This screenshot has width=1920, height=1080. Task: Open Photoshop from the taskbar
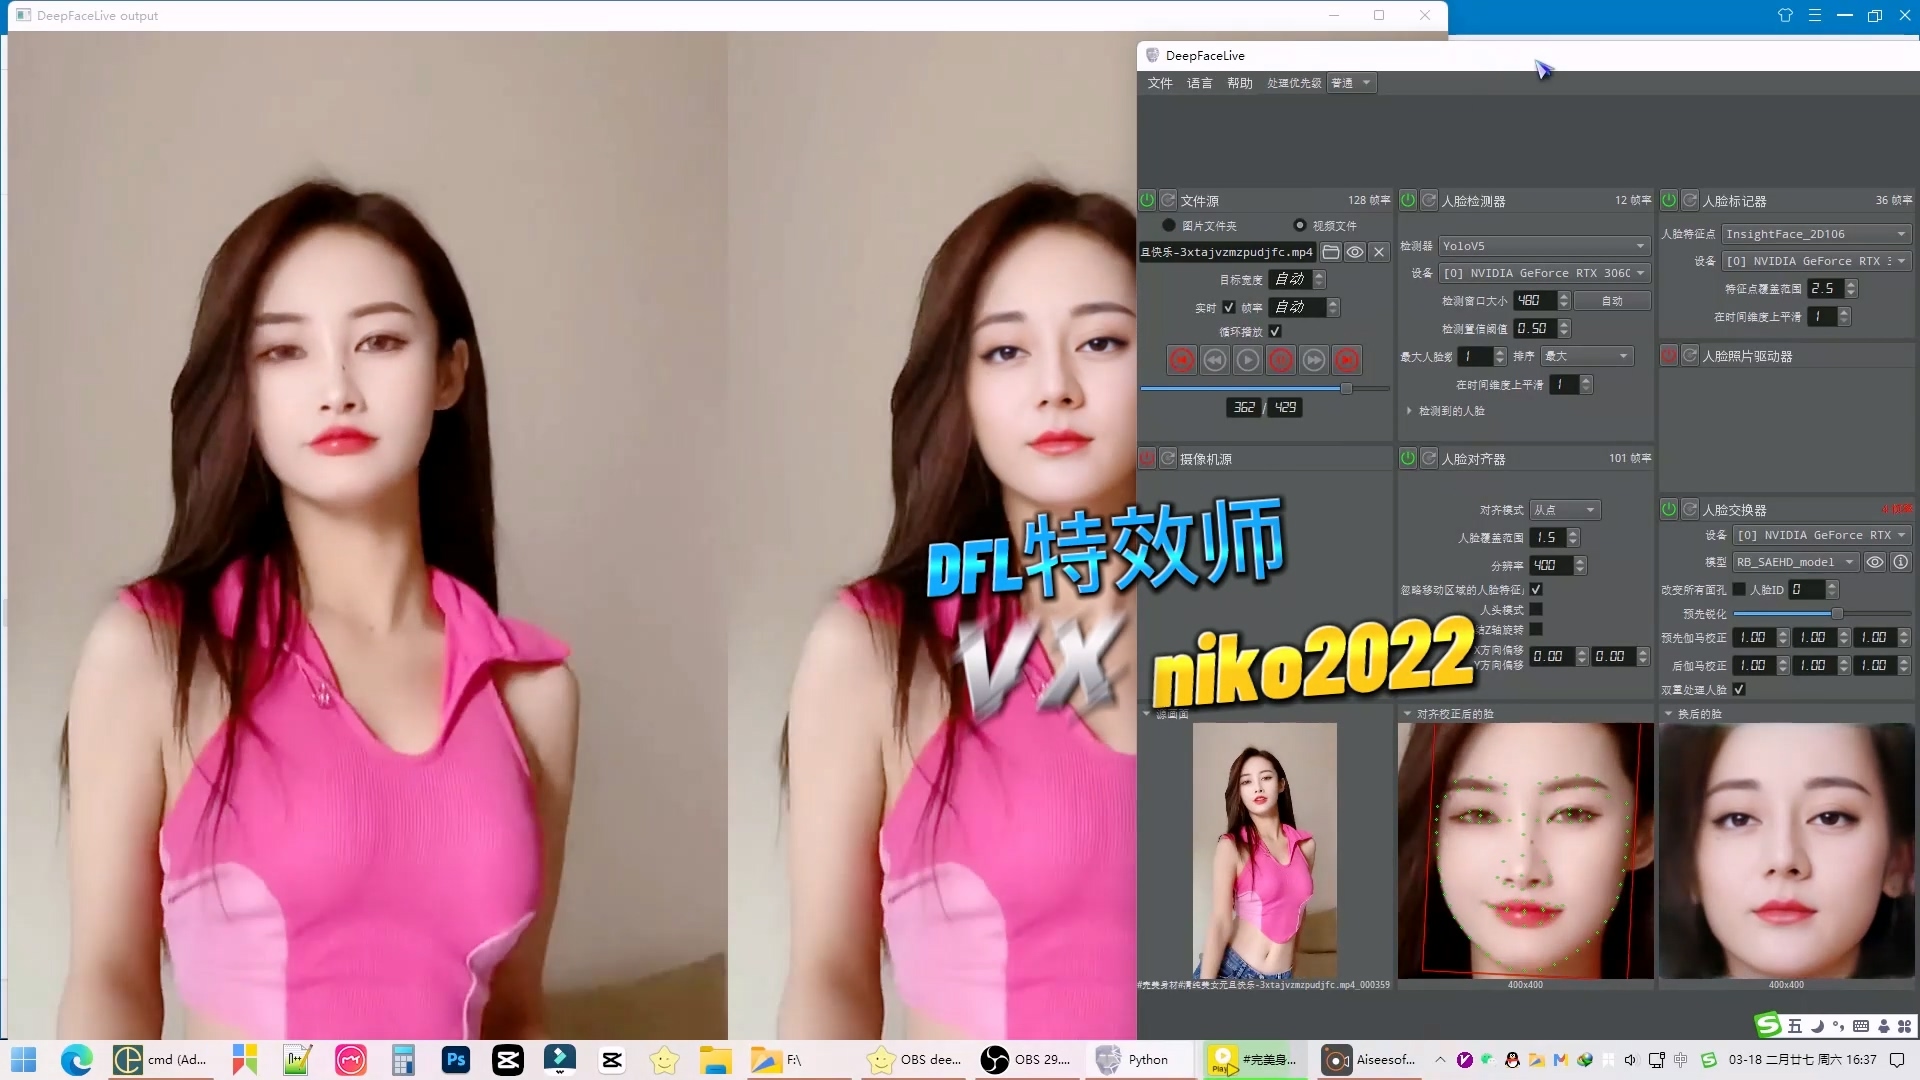(x=455, y=1059)
